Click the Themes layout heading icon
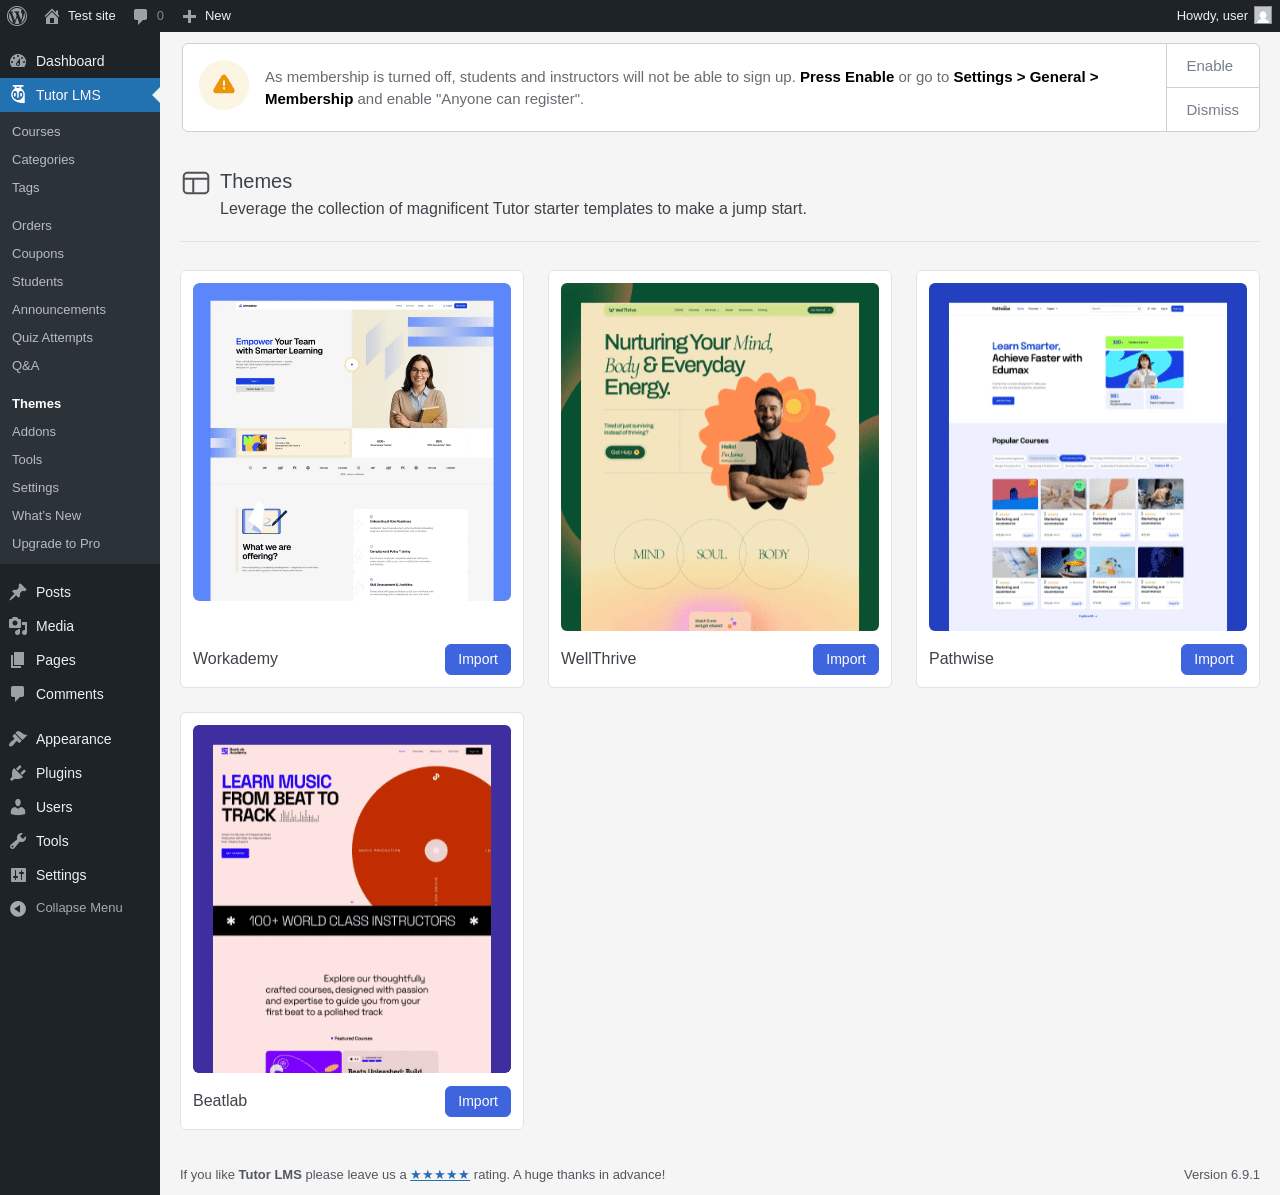The width and height of the screenshot is (1280, 1195). point(196,183)
